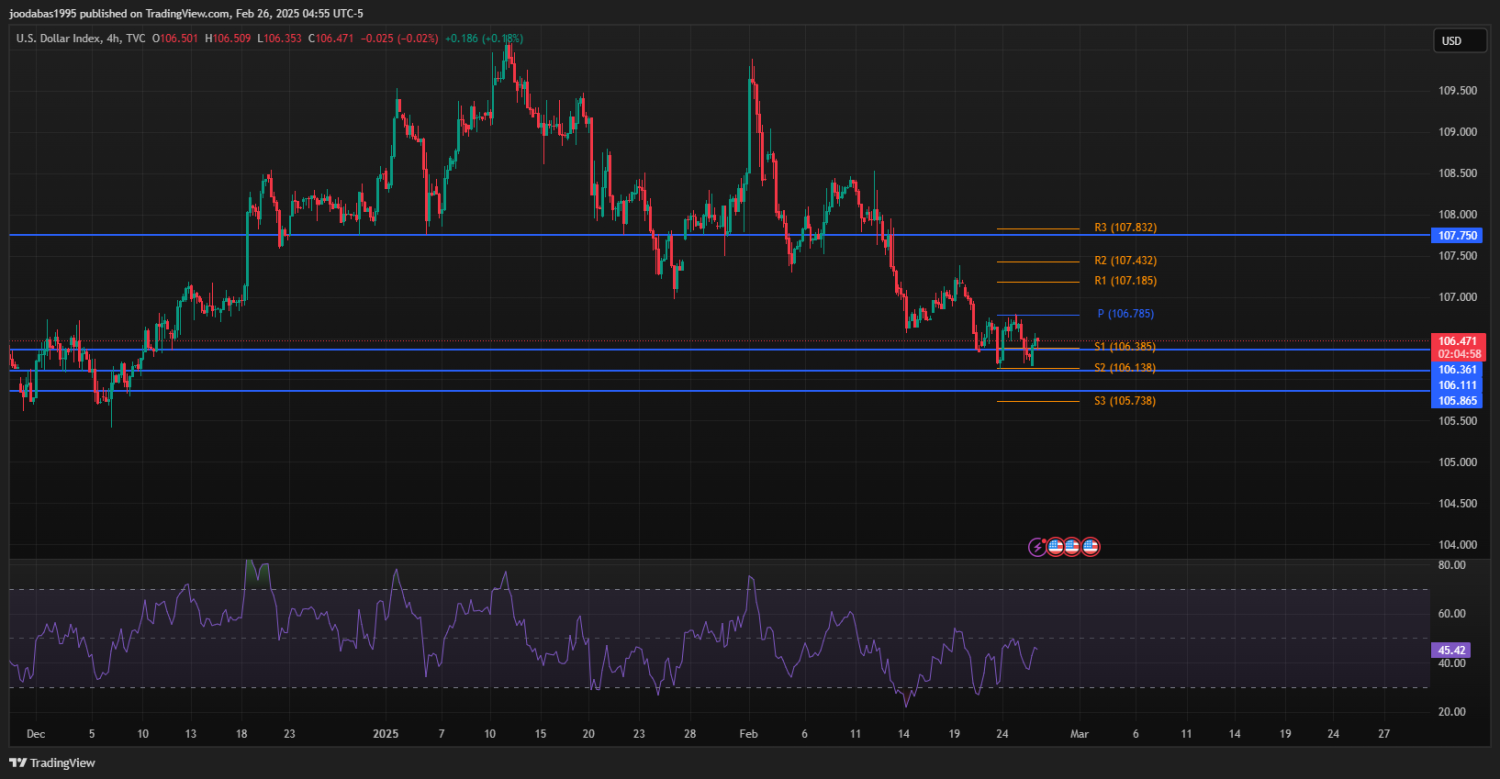Click the middle US flag event icon
The image size is (1500, 779).
point(1072,547)
